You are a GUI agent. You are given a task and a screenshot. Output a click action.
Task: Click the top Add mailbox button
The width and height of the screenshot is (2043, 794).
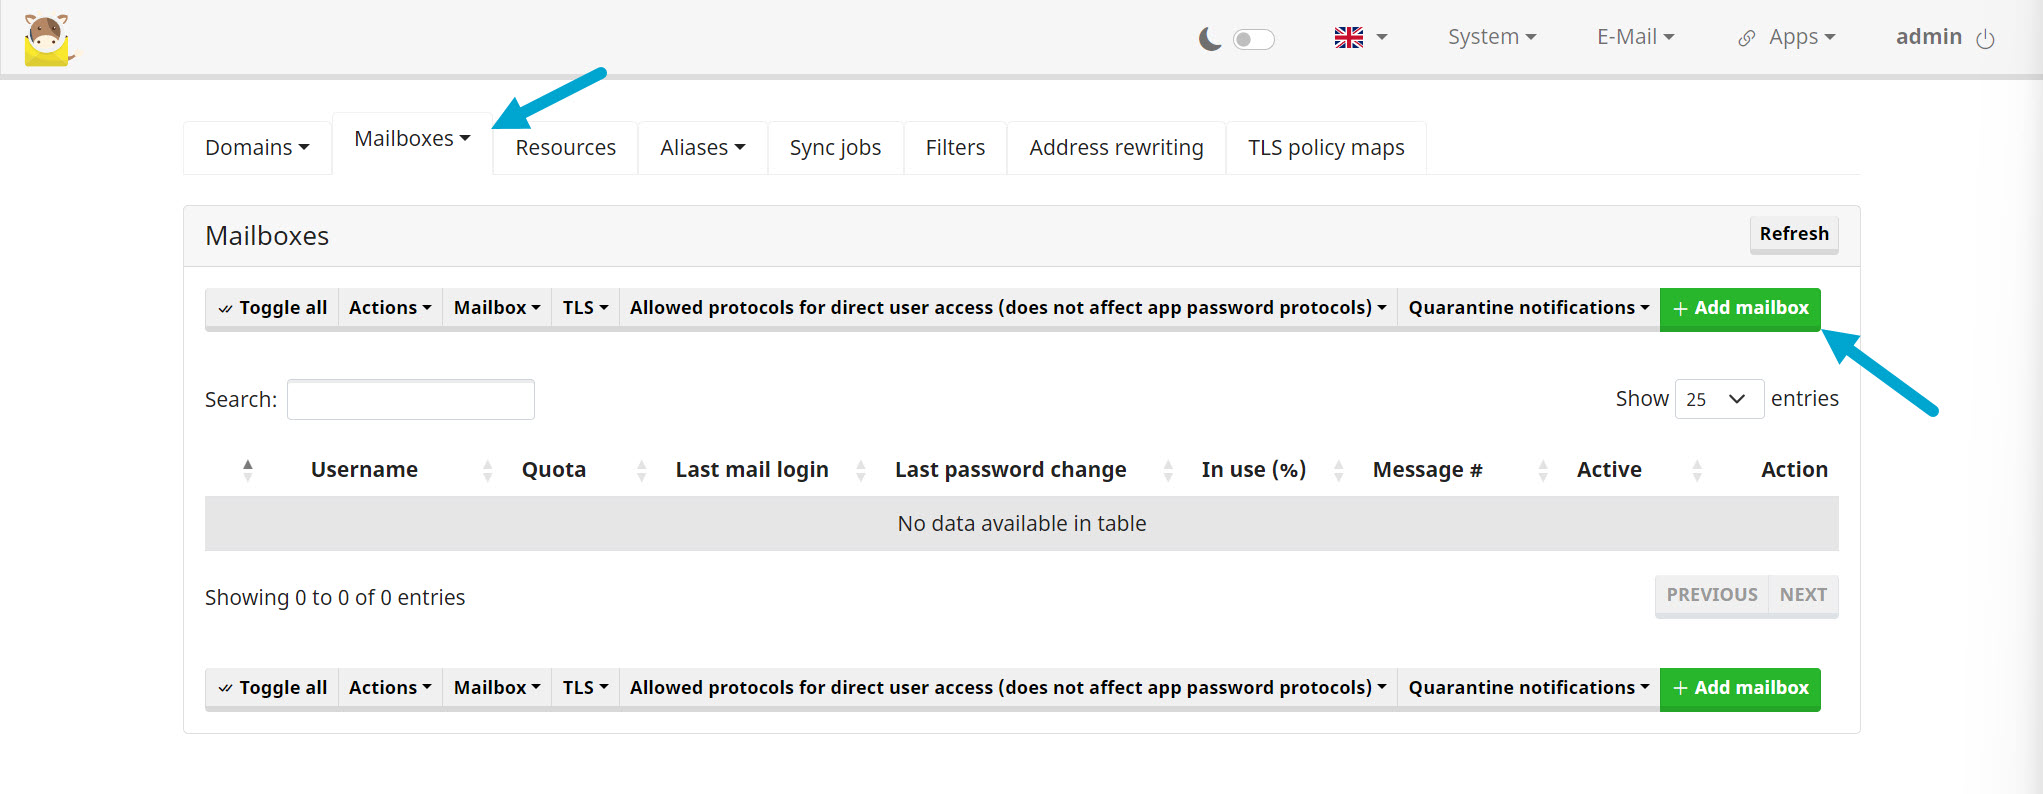pyautogui.click(x=1740, y=308)
